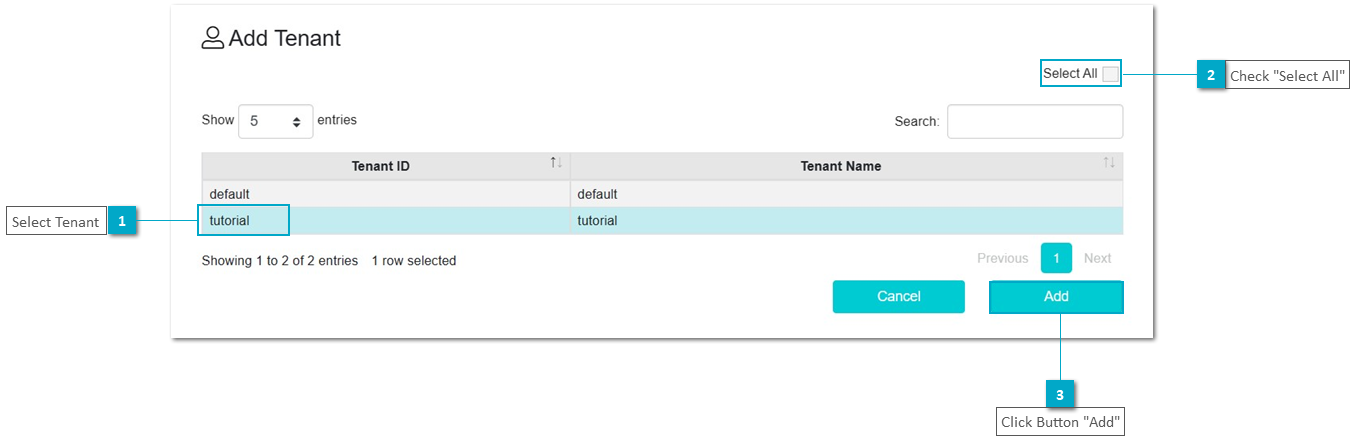This screenshot has height=448, width=1361.
Task: Click the Add Tenant user icon
Action: point(213,38)
